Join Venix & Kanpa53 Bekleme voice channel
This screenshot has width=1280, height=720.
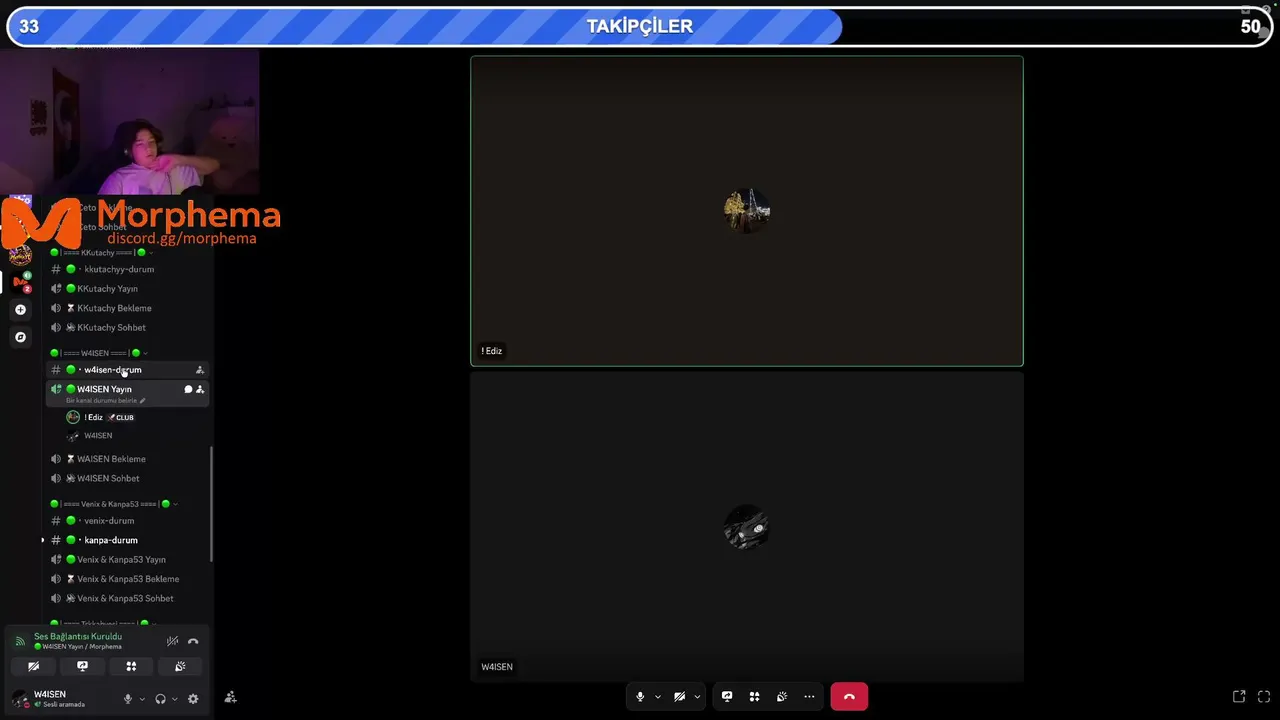pos(128,579)
